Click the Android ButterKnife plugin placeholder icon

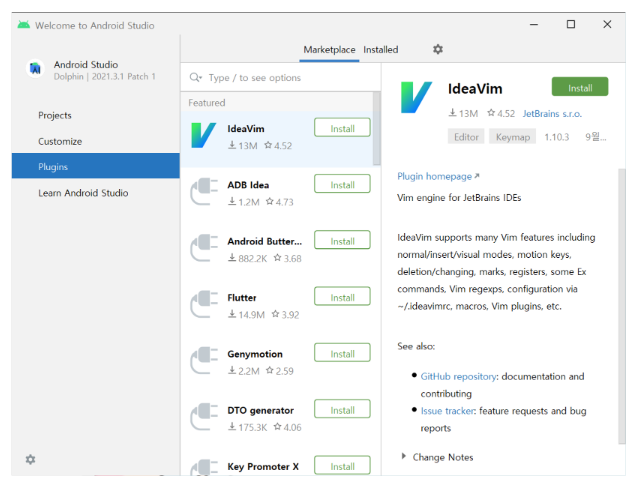pos(205,248)
